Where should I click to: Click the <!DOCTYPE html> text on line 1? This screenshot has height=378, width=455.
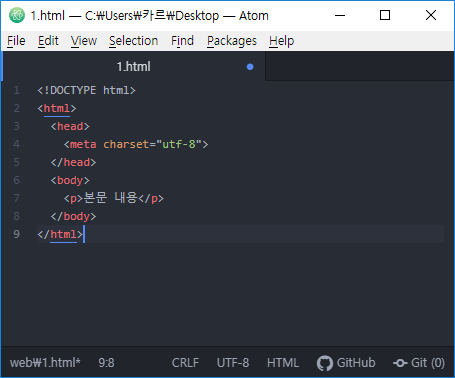[x=86, y=90]
